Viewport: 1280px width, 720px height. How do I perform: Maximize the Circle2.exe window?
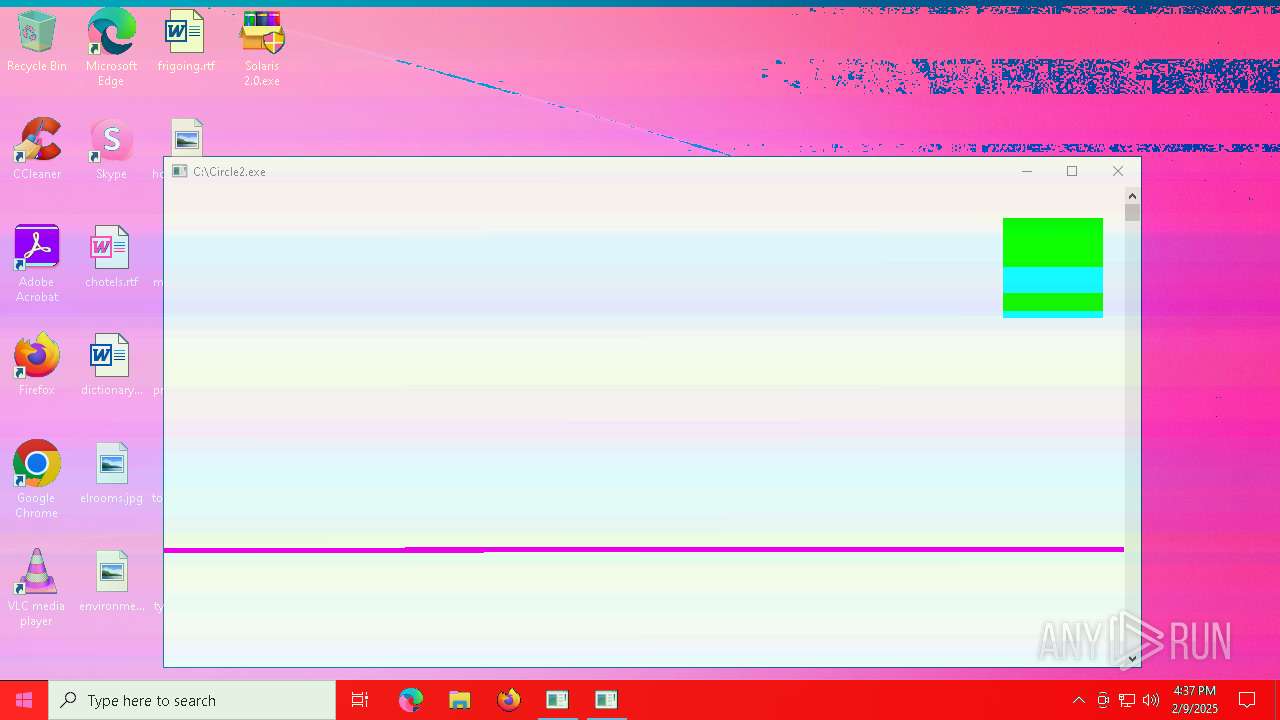(1072, 171)
